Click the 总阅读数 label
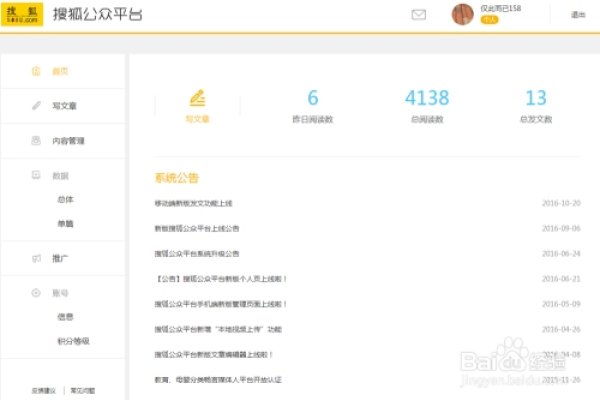Image resolution: width=600 pixels, height=400 pixels. tap(427, 119)
